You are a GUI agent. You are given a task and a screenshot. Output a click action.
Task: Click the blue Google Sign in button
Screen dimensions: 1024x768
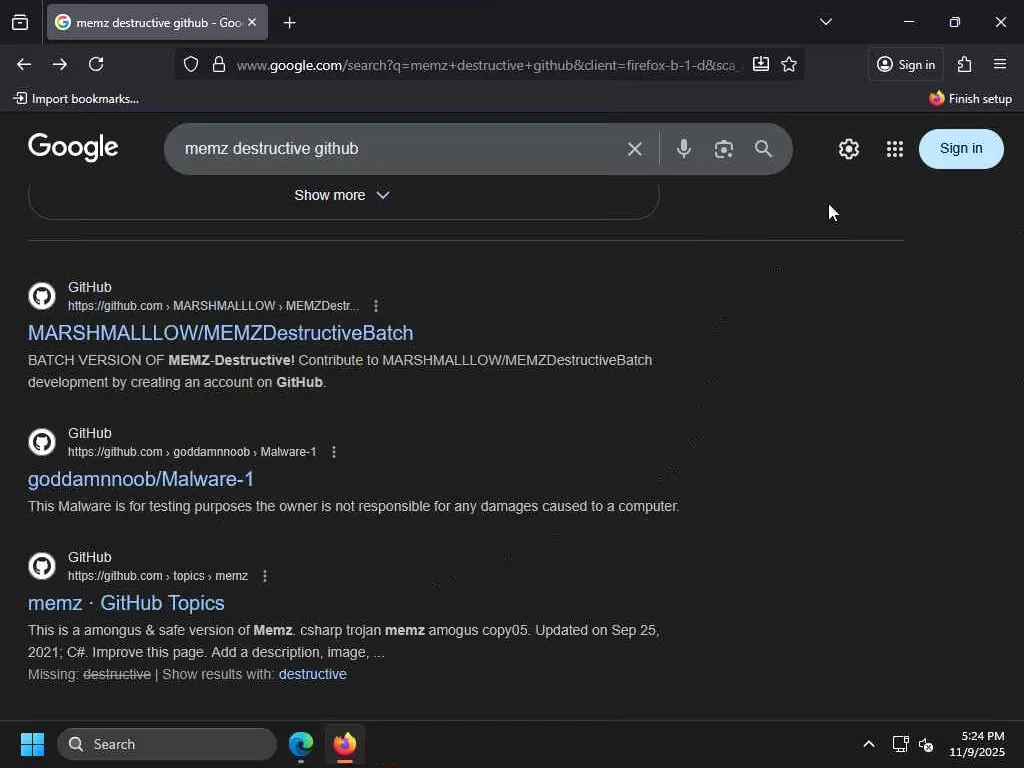coord(961,149)
